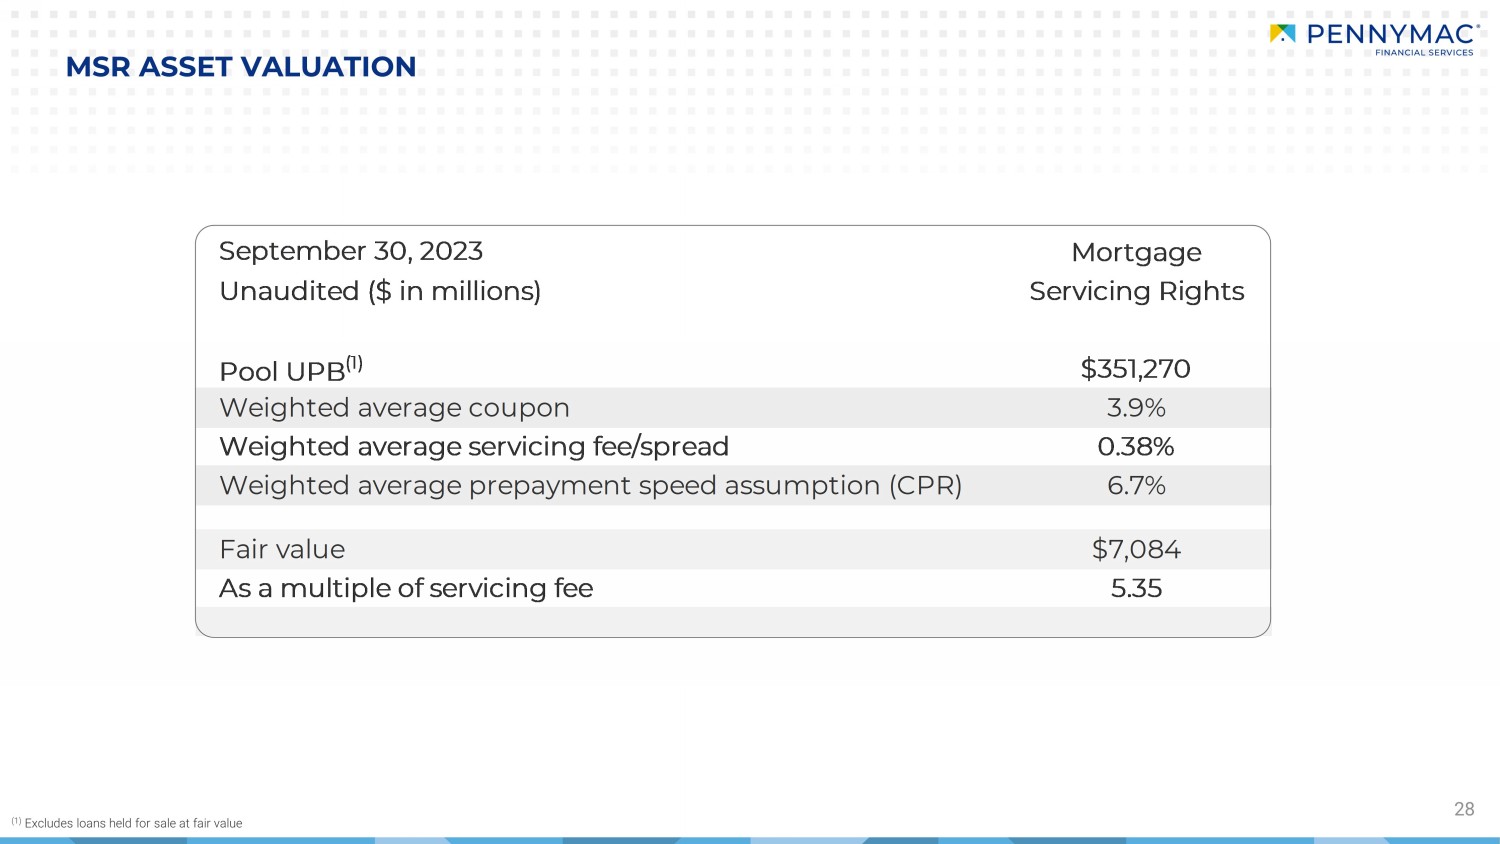Select the MSR ASSET VALUATION title
Image resolution: width=1500 pixels, height=844 pixels.
[241, 67]
